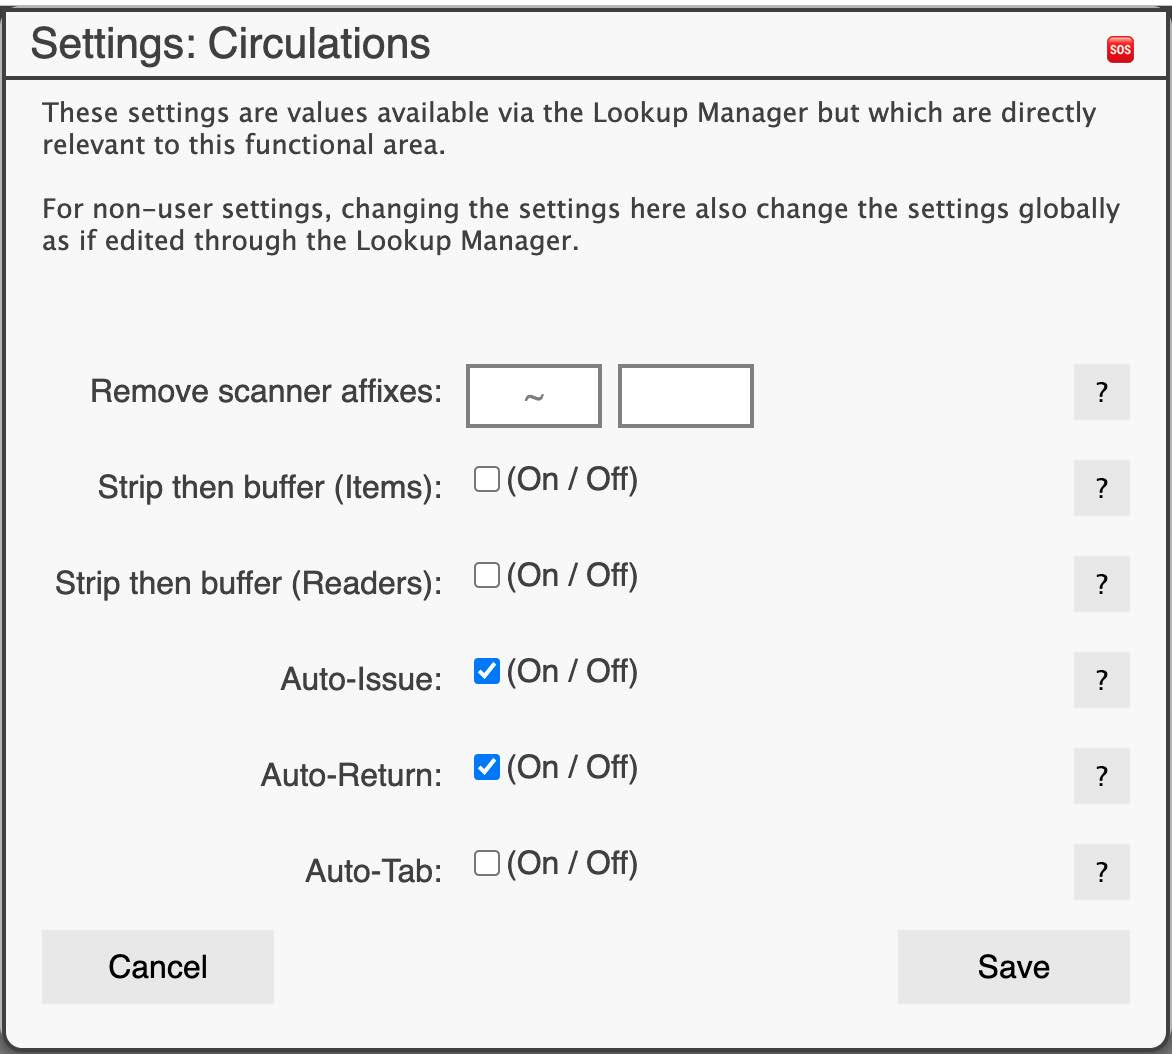
Task: Disable the Auto-Issue checkbox
Action: pyautogui.click(x=487, y=671)
